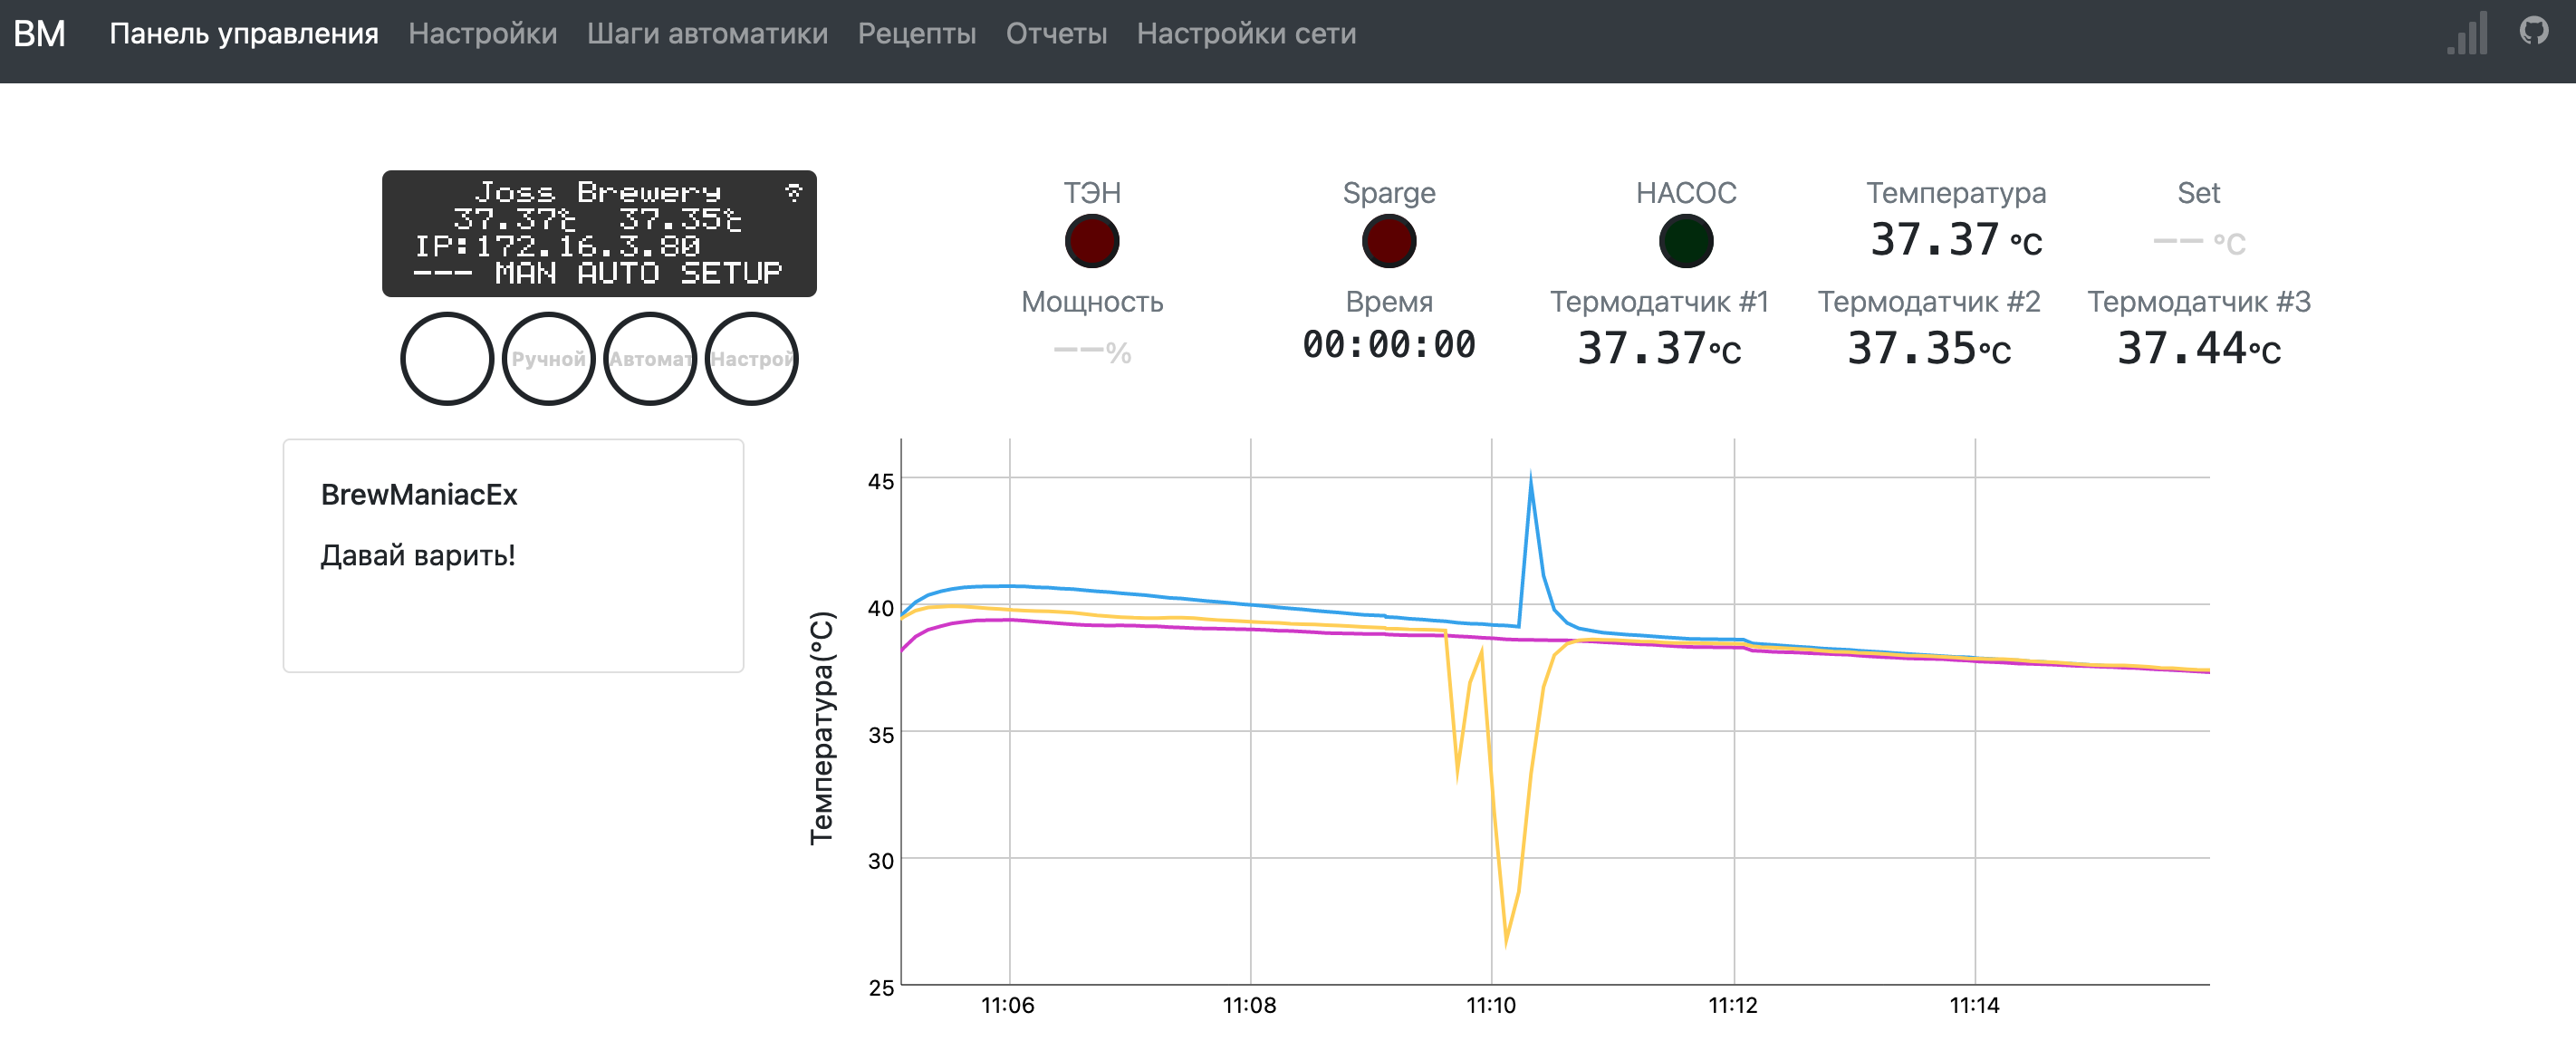Viewport: 2576px width, 1060px height.
Task: Click the BrewManiacEx title text
Action: [x=419, y=494]
